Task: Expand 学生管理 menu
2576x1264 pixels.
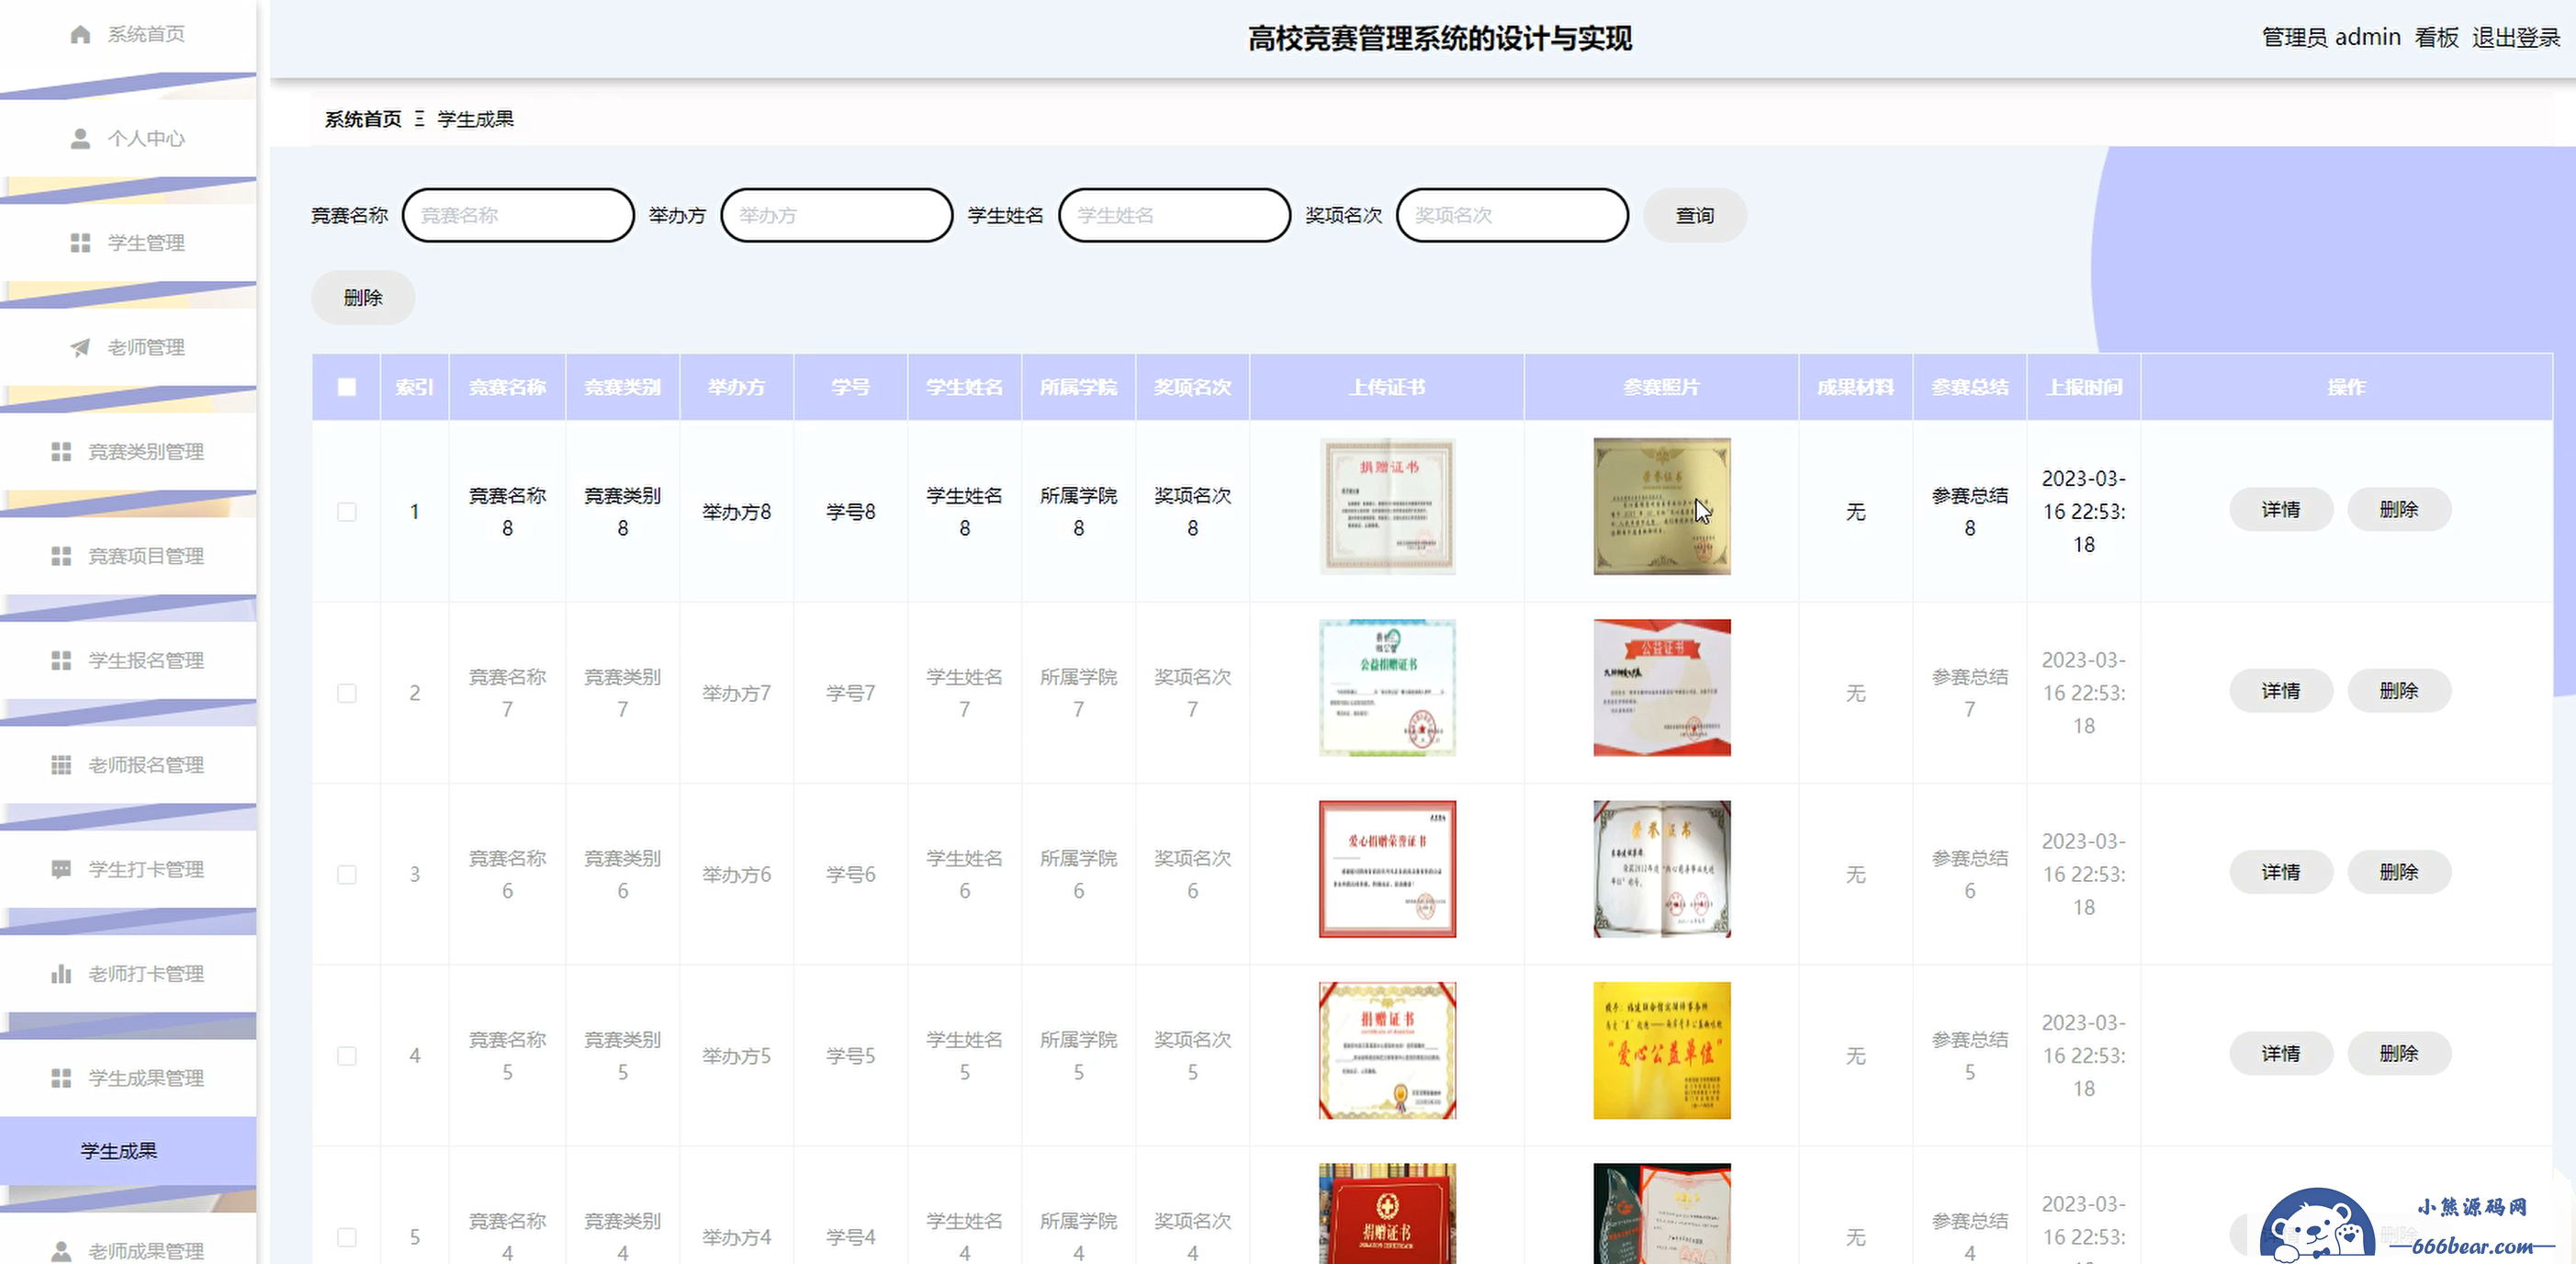Action: pyautogui.click(x=128, y=243)
